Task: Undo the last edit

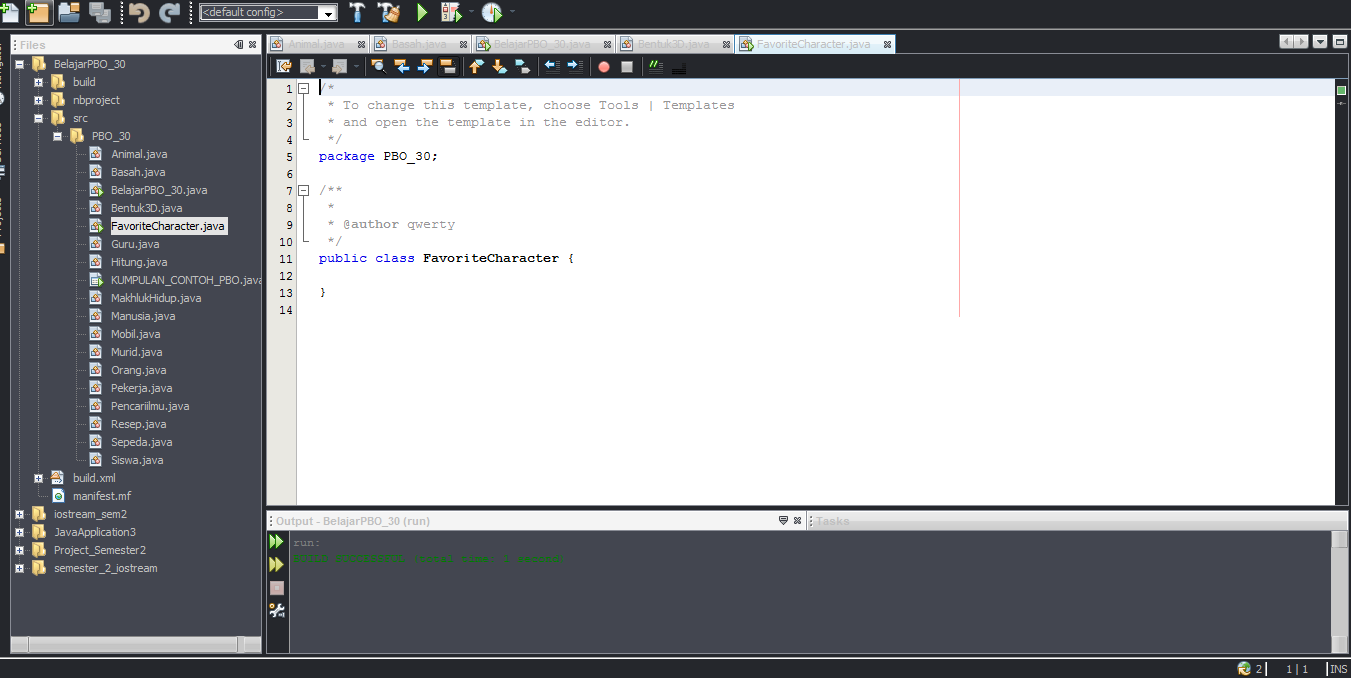Action: pyautogui.click(x=139, y=12)
